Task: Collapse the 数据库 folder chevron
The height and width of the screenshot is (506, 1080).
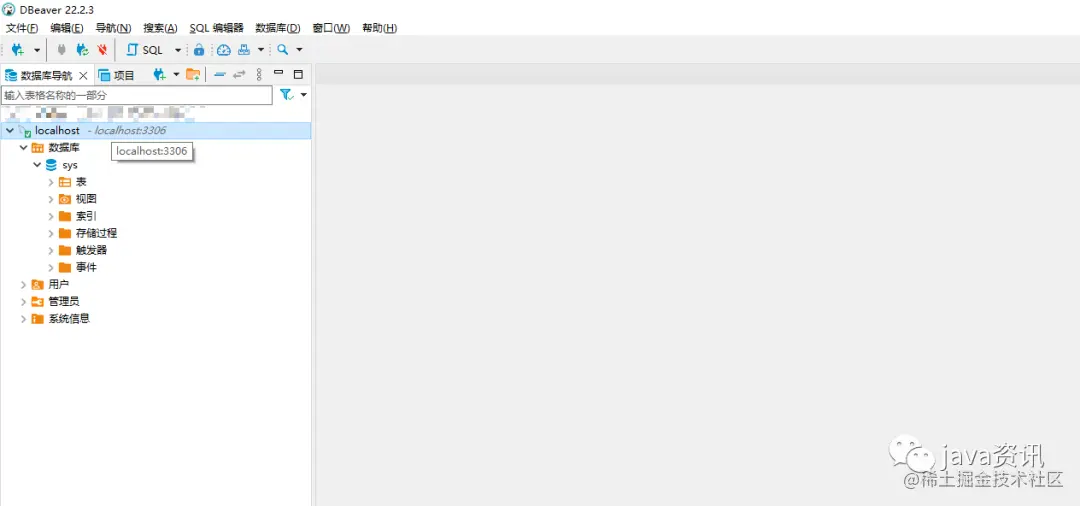Action: pos(23,147)
